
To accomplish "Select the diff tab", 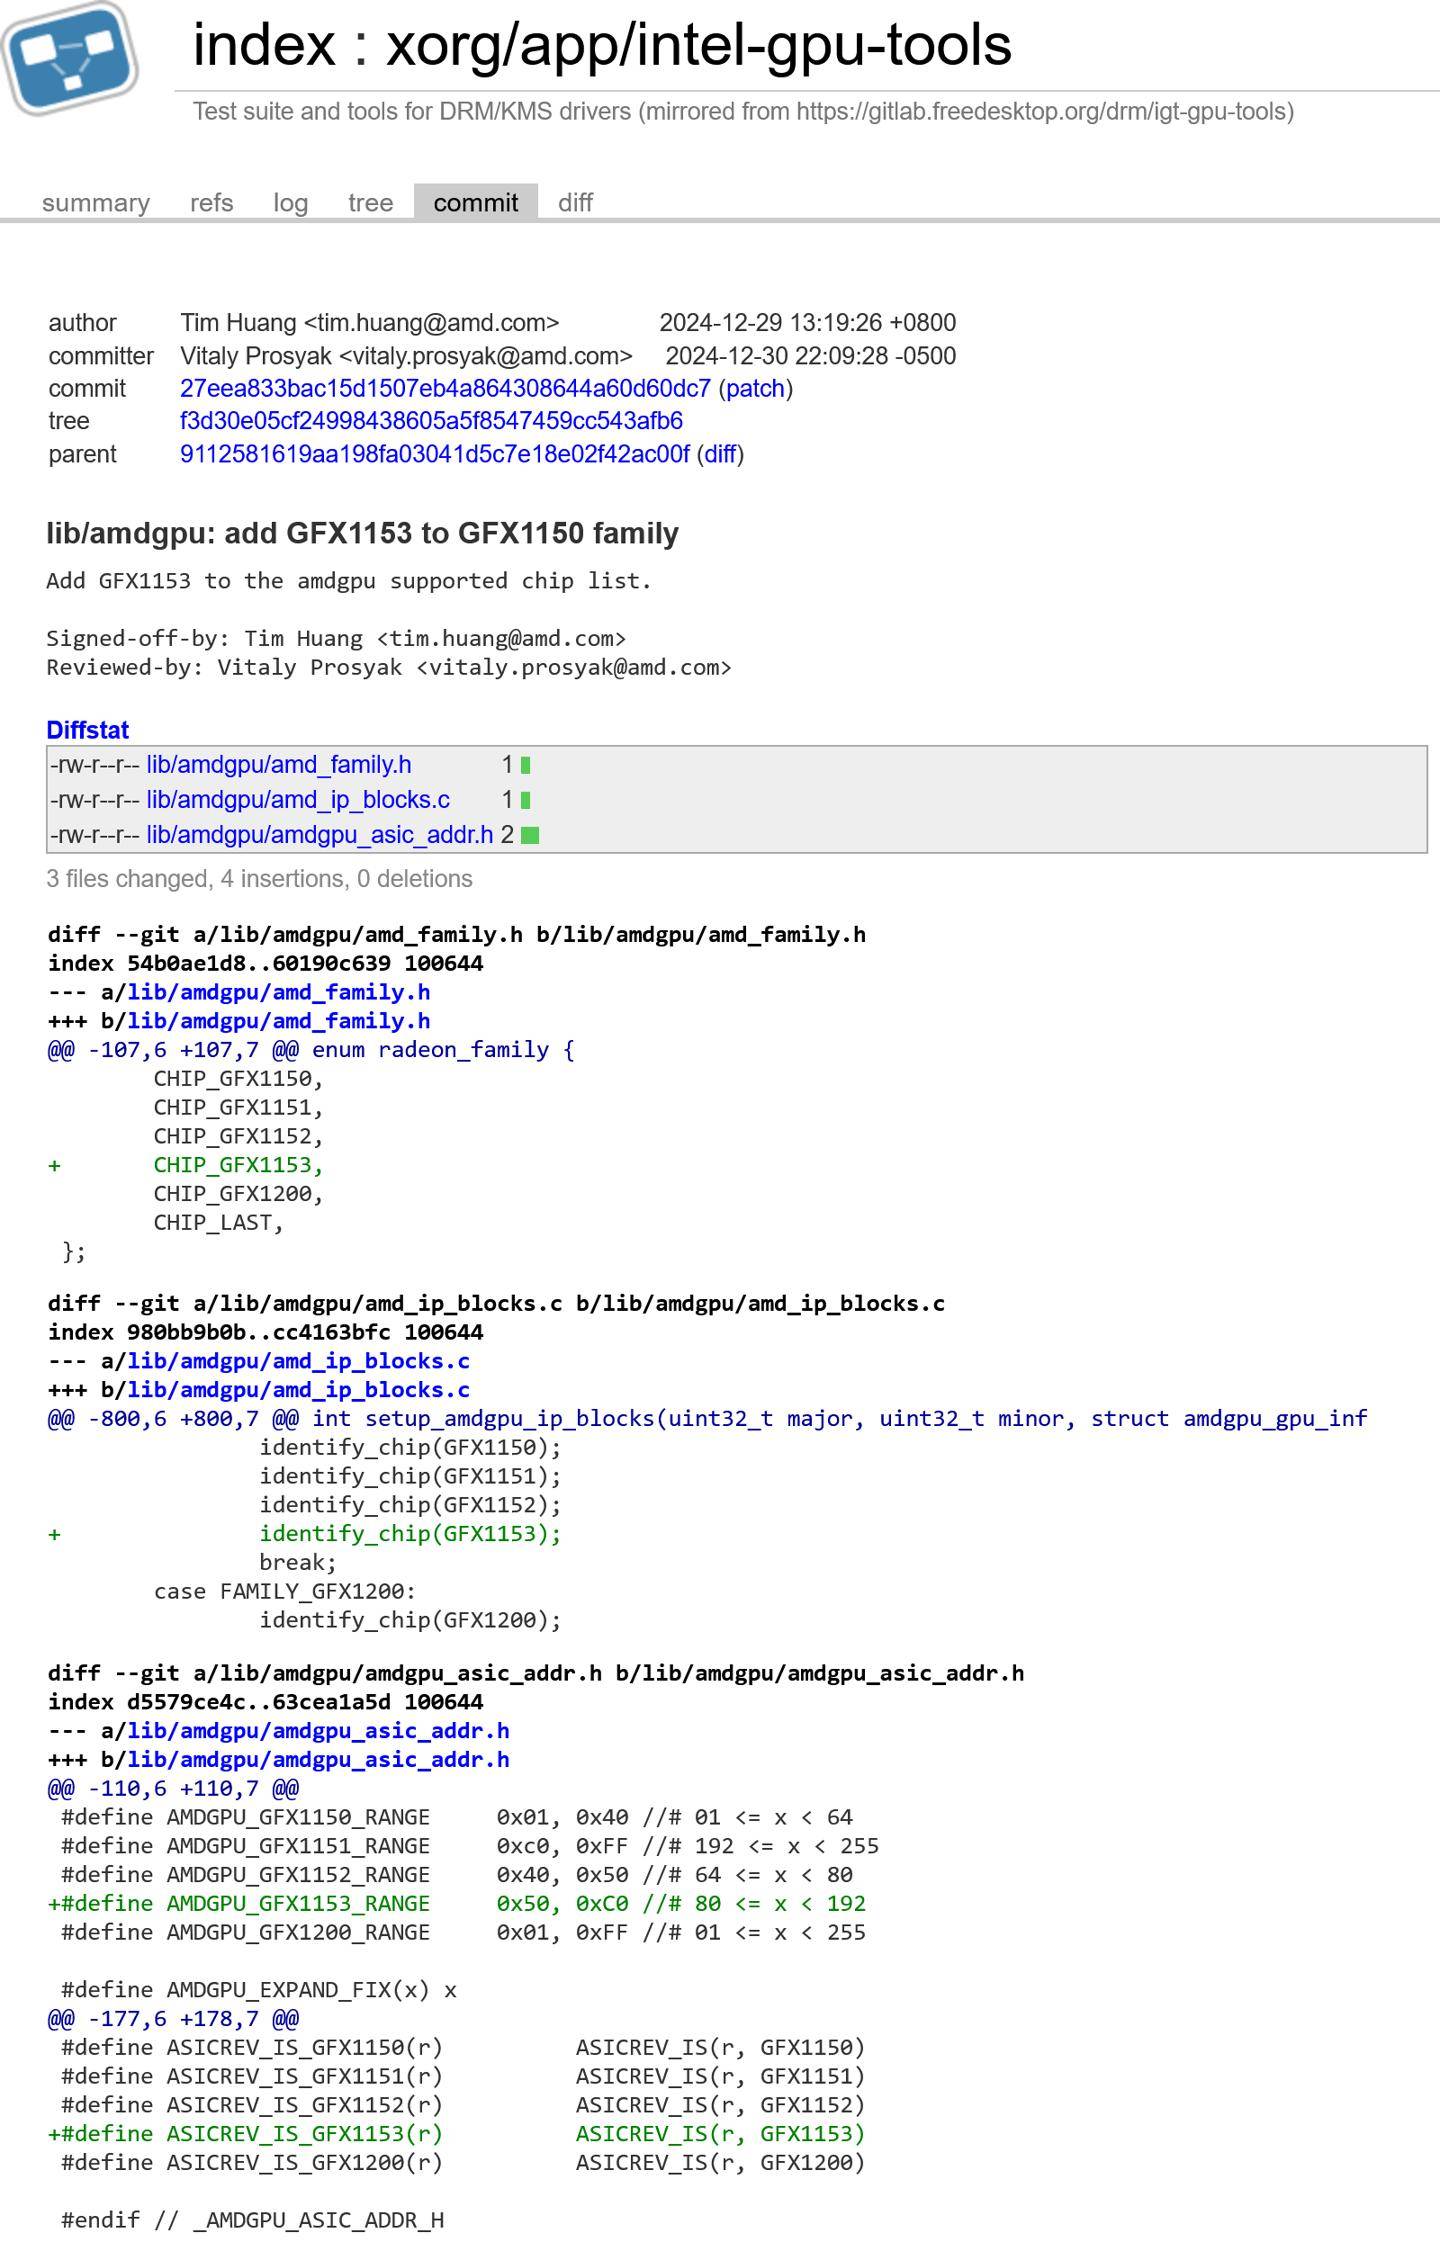I will (576, 202).
